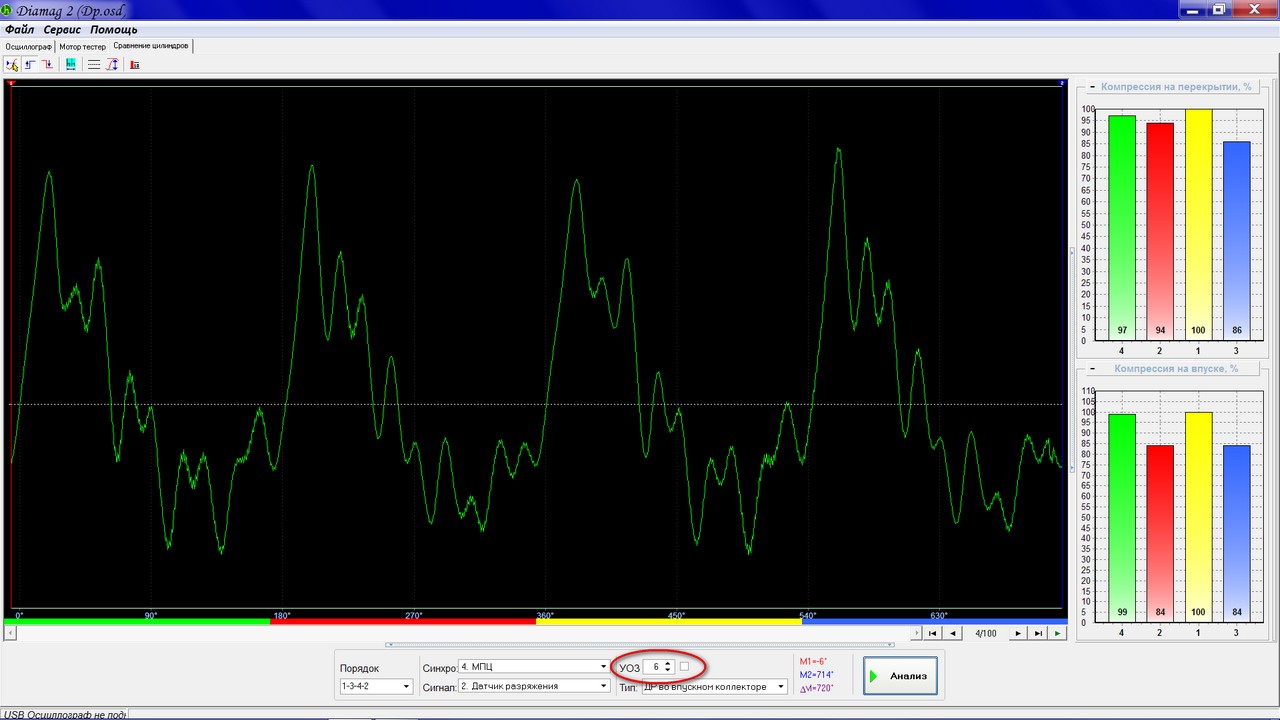
Task: Switch to the Осциллограф tab
Action: point(28,46)
